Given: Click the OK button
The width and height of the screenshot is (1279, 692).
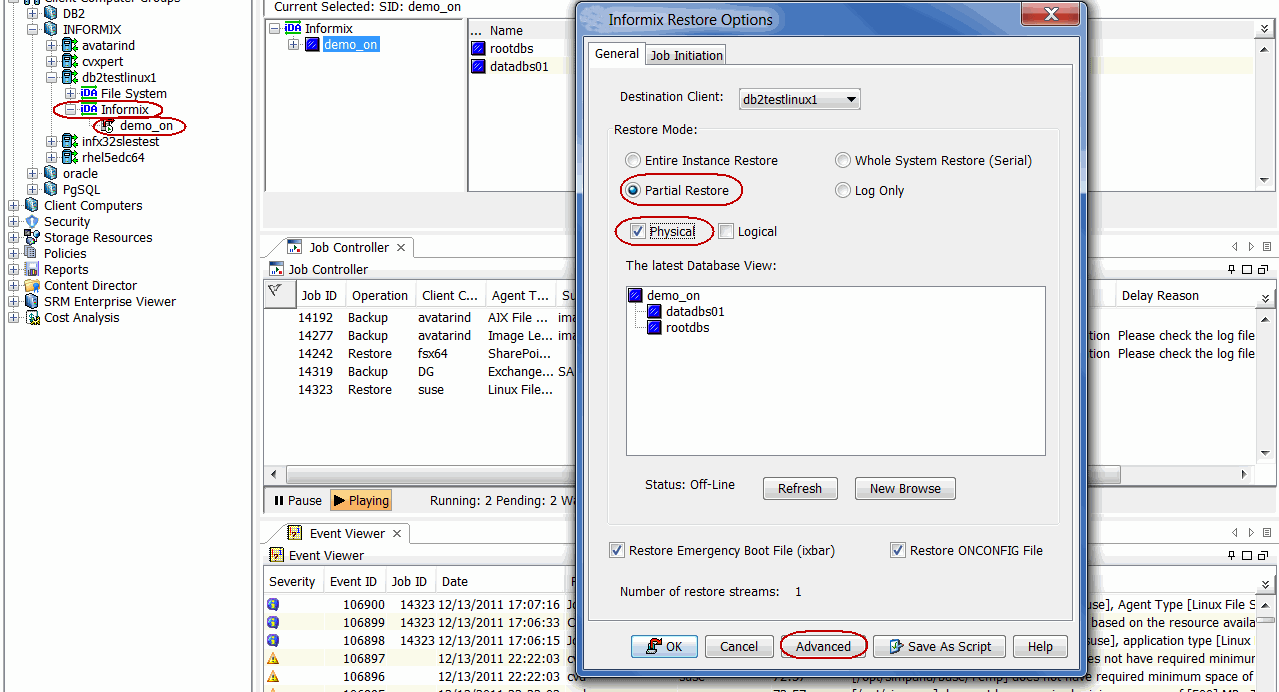Looking at the screenshot, I should pos(664,646).
